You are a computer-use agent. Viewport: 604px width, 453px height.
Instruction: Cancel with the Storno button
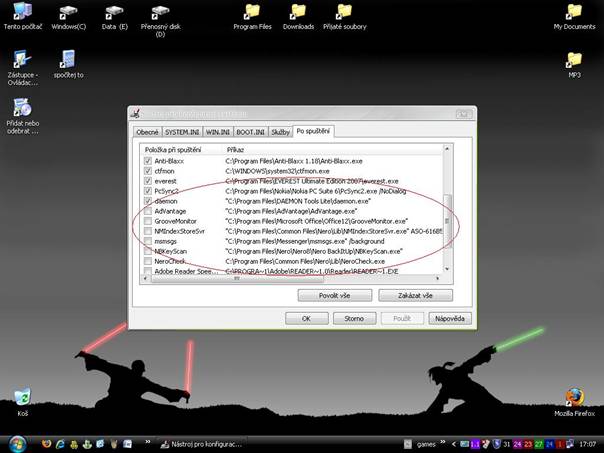354,319
